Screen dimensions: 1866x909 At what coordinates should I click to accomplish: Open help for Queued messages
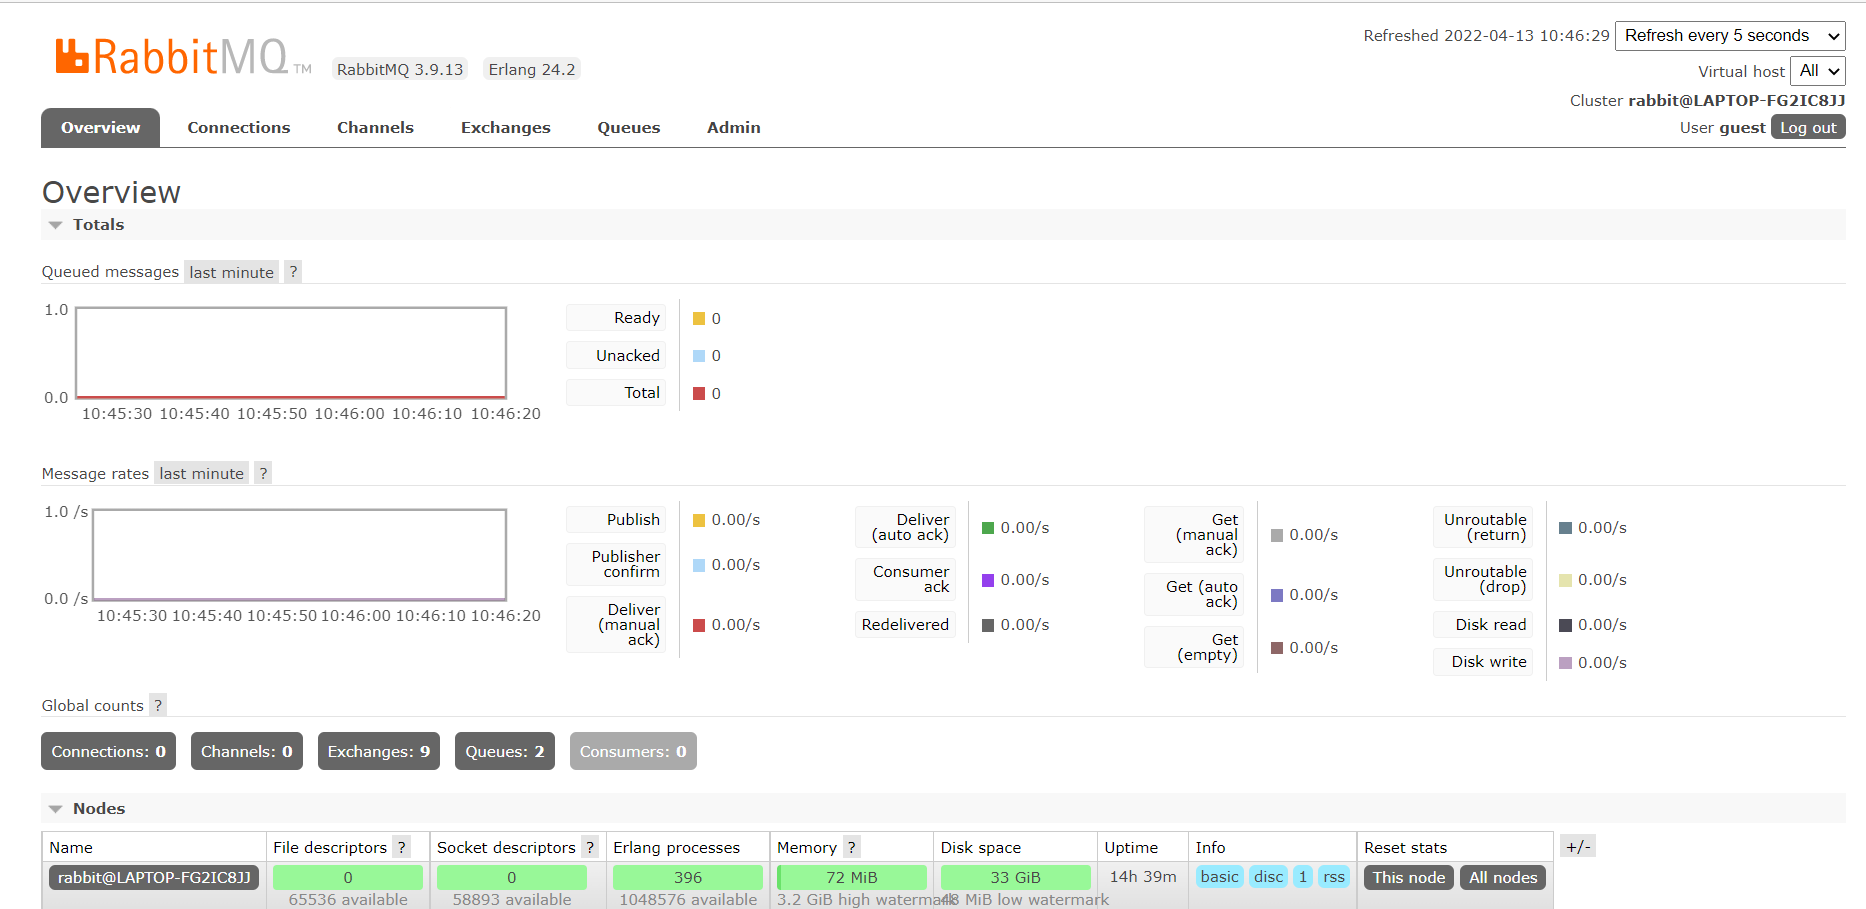click(x=293, y=272)
